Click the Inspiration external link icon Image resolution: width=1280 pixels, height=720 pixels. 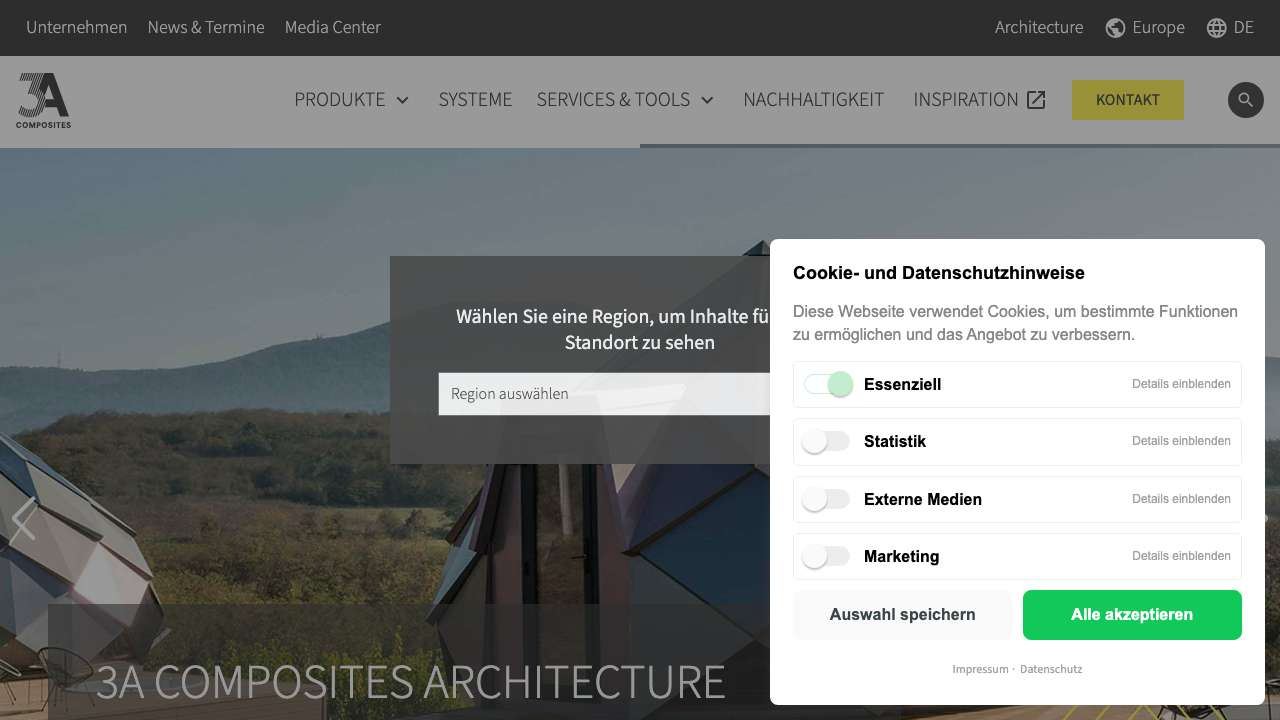(x=1036, y=100)
